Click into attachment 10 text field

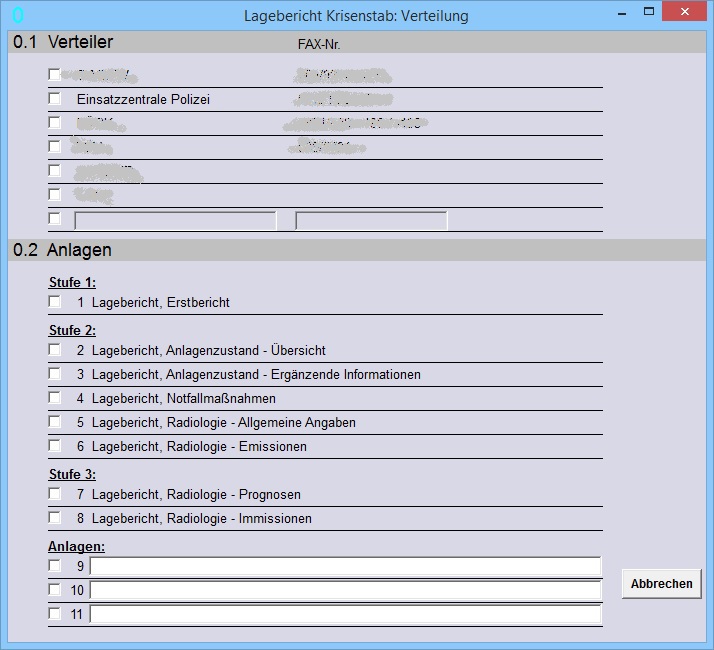(345, 590)
